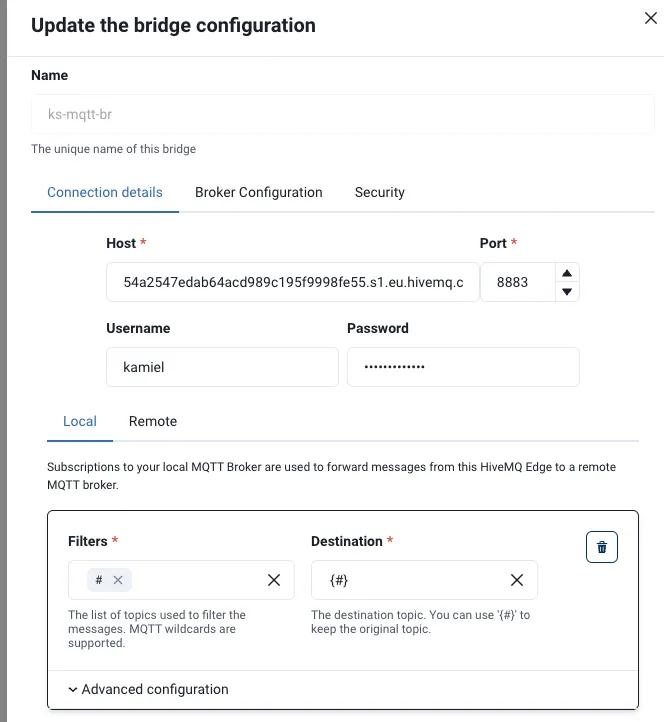Close the bridge configuration panel
664x722 pixels.
point(651,18)
